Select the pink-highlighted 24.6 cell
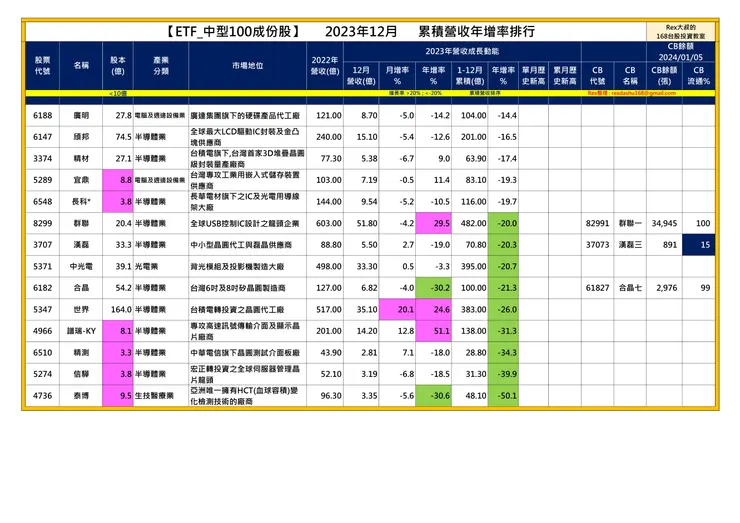 point(433,310)
